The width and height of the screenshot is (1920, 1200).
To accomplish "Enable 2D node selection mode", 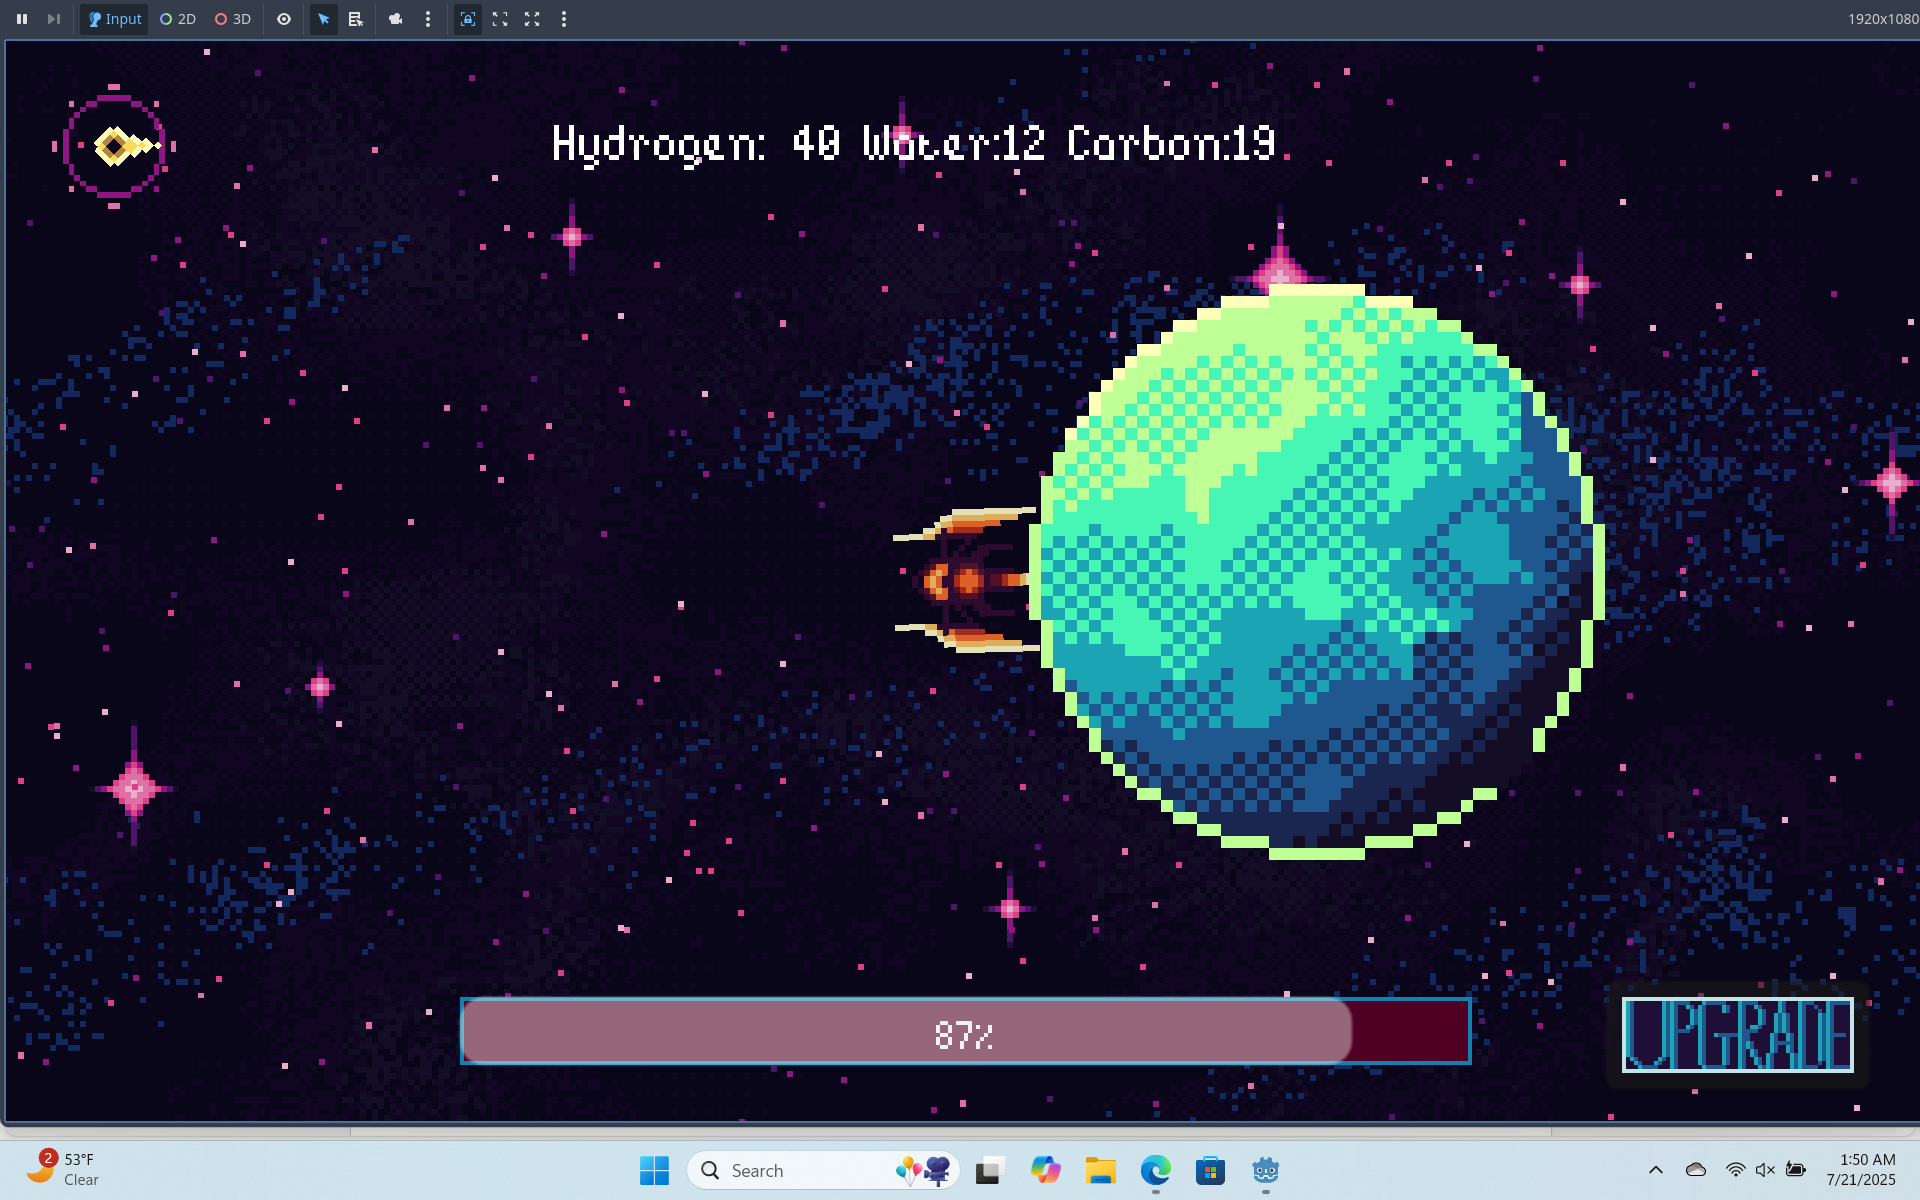I will (x=178, y=19).
